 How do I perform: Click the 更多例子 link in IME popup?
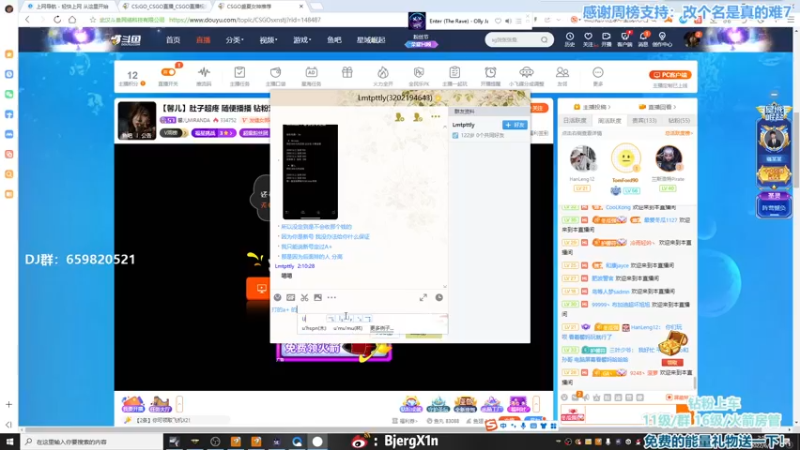382,328
